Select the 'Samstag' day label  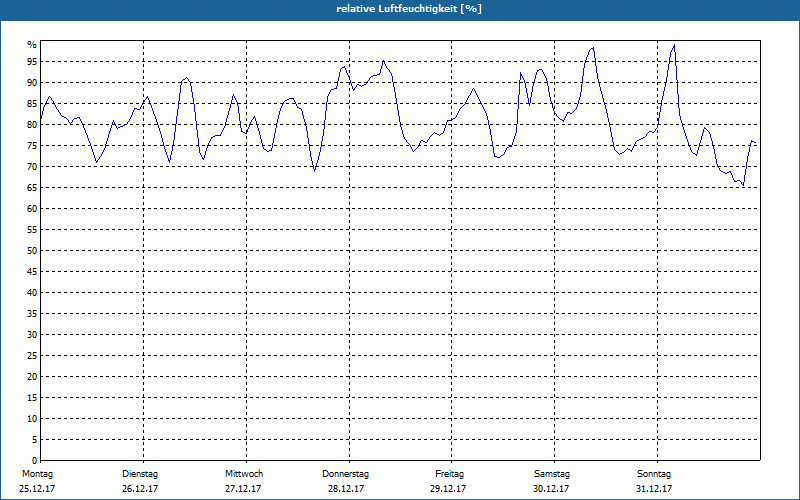[552, 474]
